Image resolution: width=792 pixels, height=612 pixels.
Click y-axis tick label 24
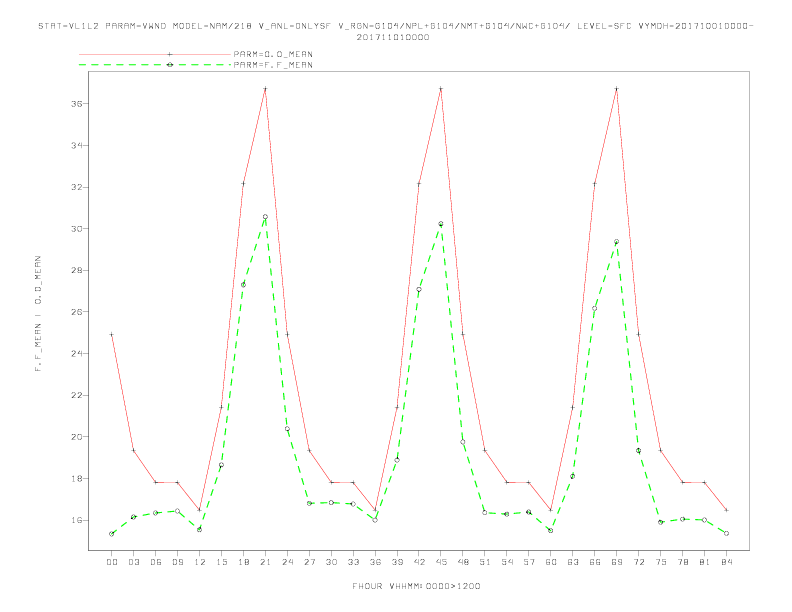click(x=77, y=353)
